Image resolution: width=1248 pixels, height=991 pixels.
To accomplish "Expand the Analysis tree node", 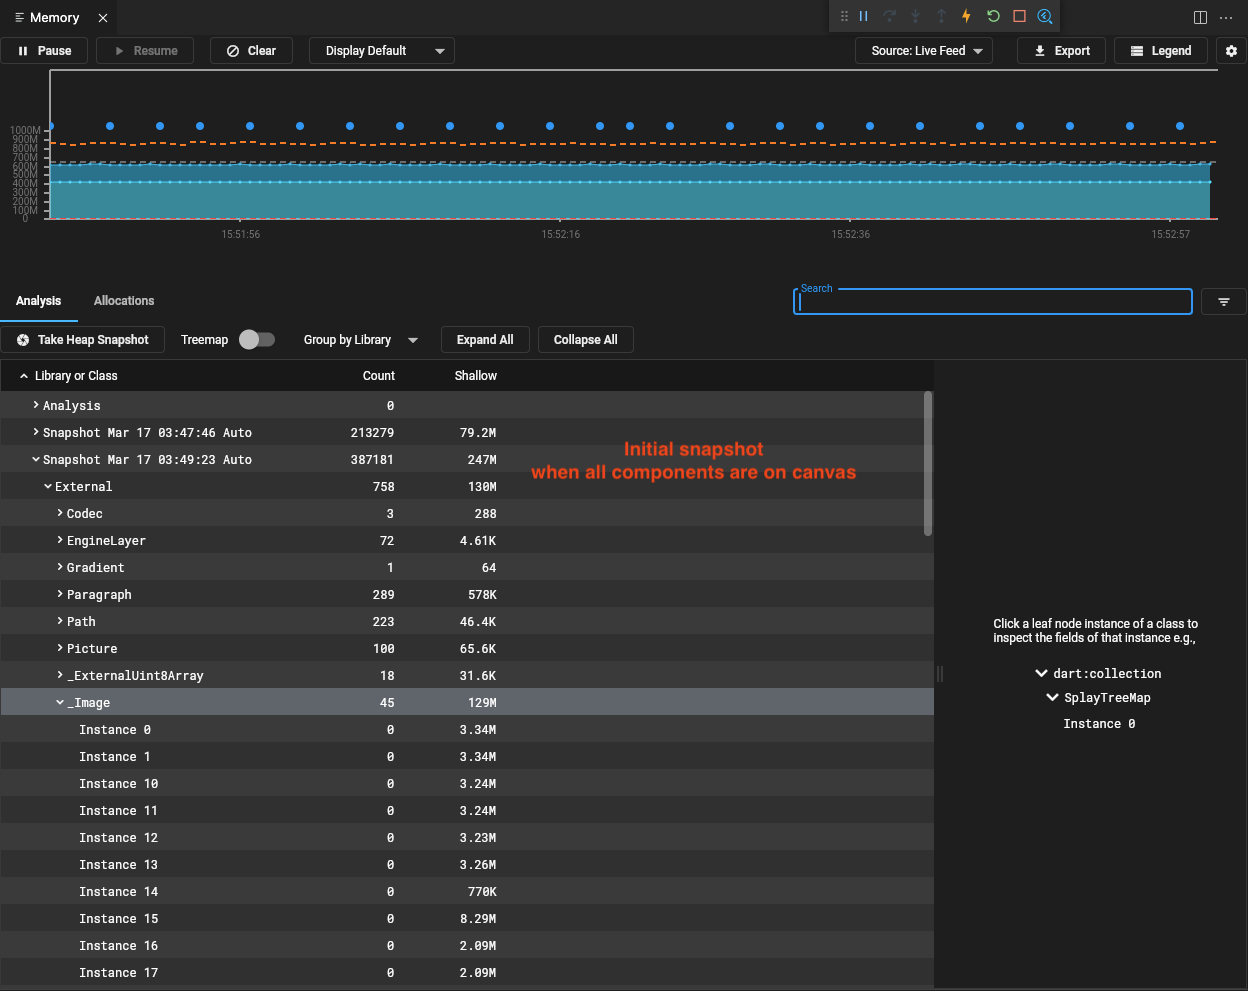I will (36, 405).
